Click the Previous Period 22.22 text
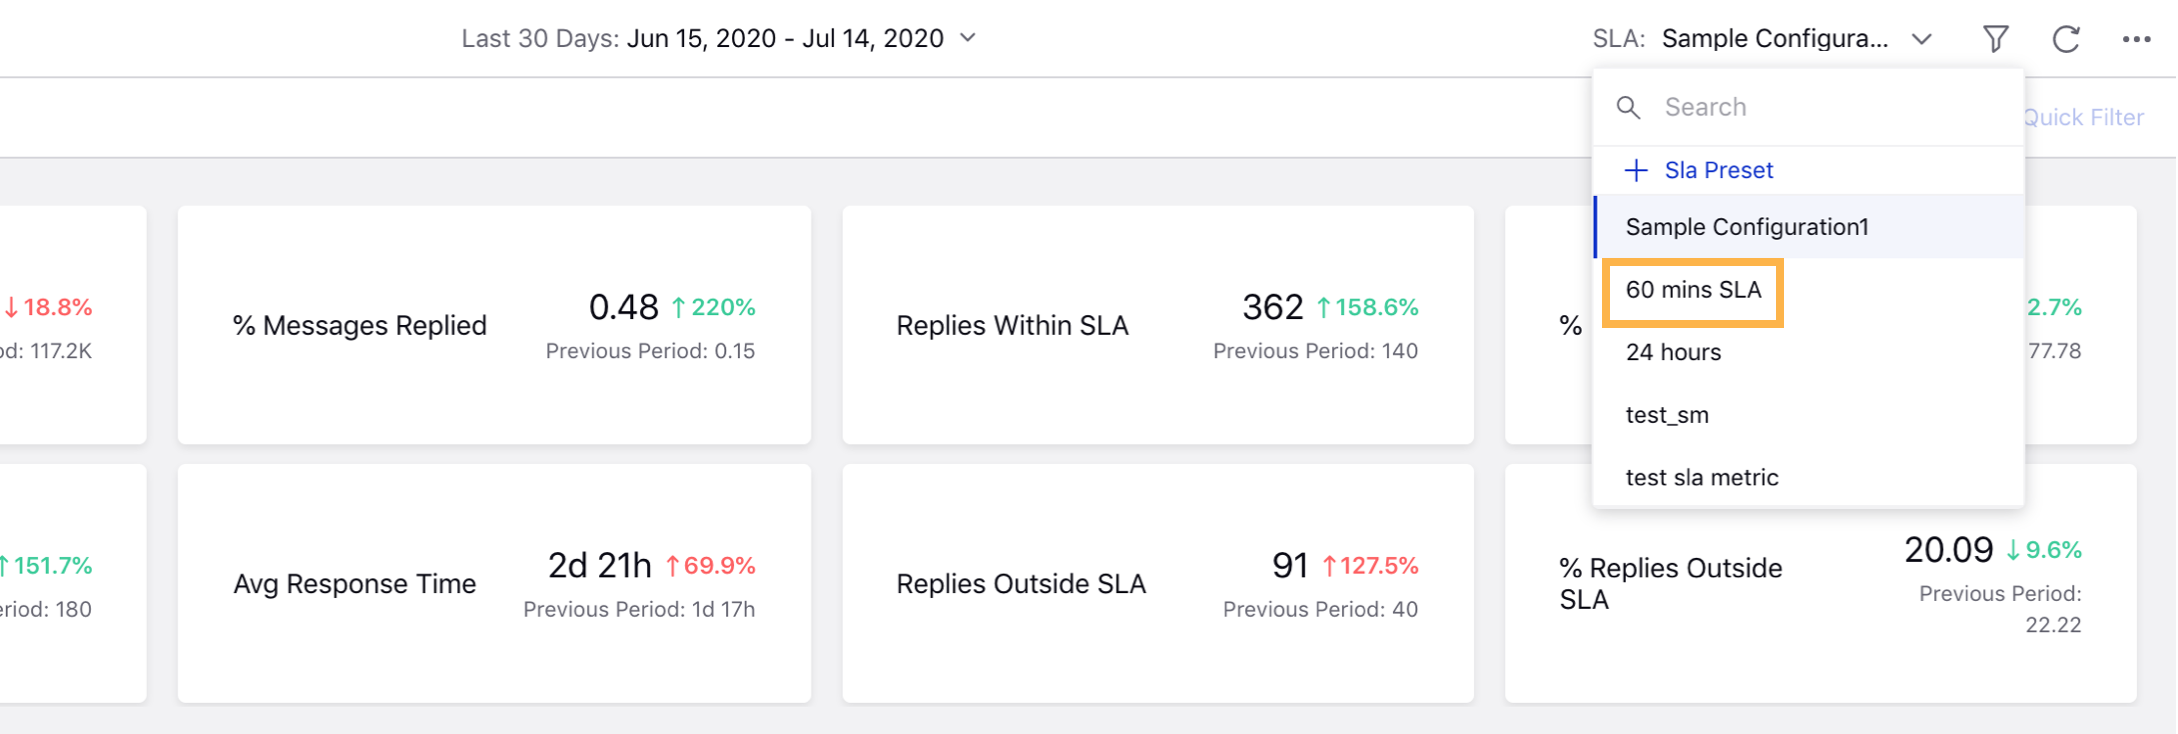The height and width of the screenshot is (734, 2178). tap(2000, 609)
